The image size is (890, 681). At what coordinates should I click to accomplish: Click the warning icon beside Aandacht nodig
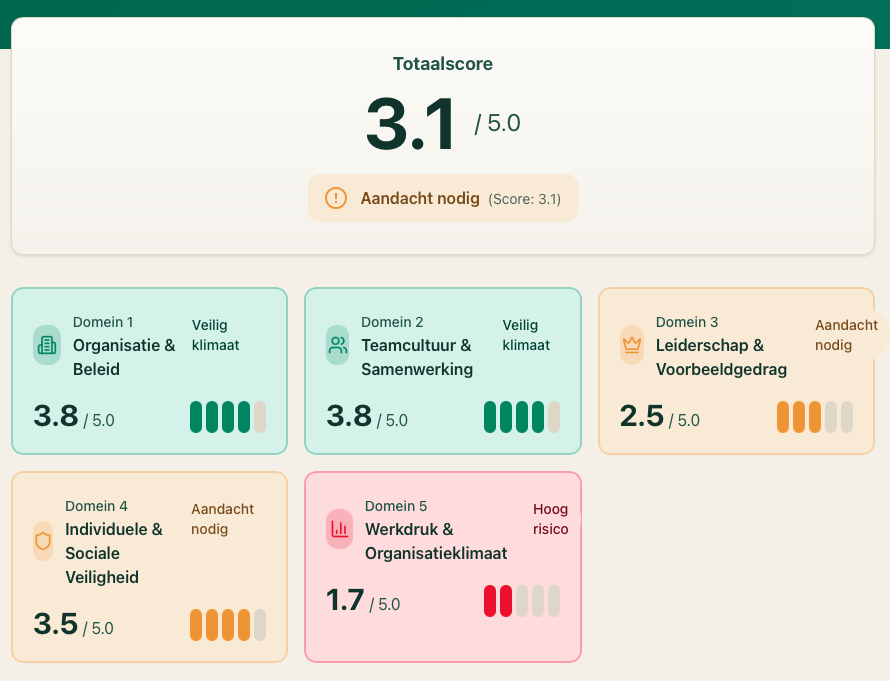[x=336, y=198]
